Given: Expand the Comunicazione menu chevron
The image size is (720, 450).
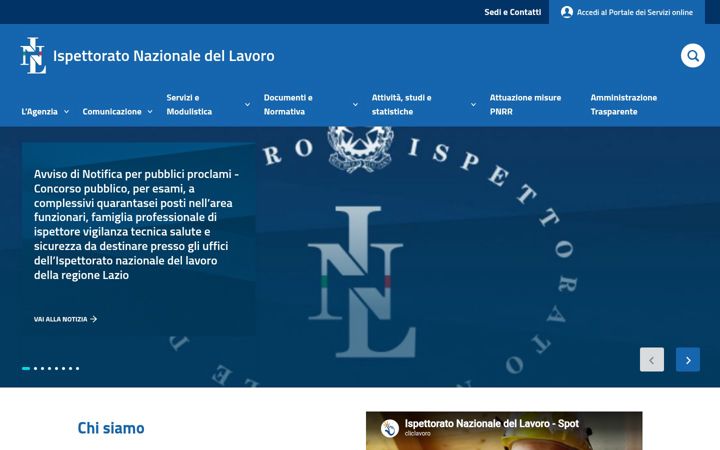Looking at the screenshot, I should coord(150,112).
